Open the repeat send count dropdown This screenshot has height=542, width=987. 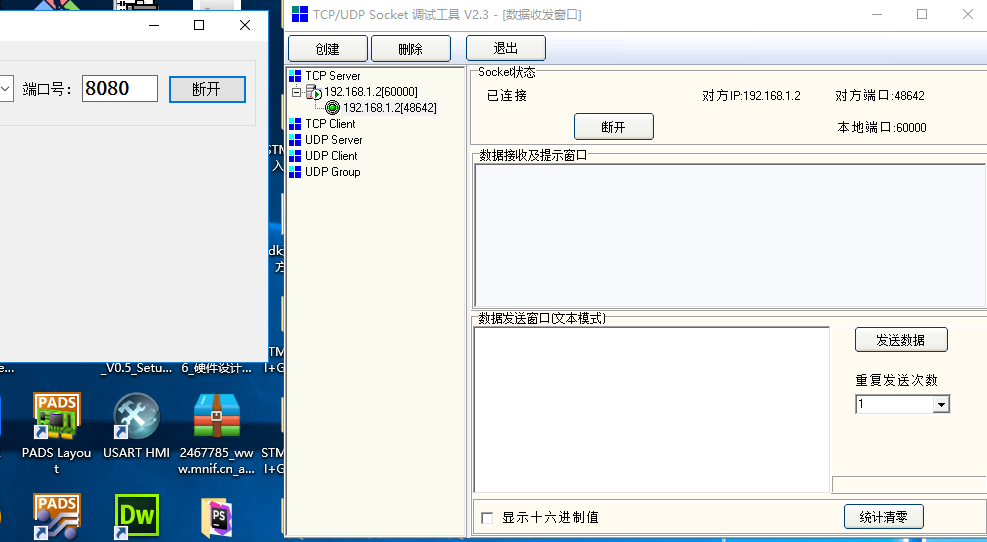[x=941, y=404]
